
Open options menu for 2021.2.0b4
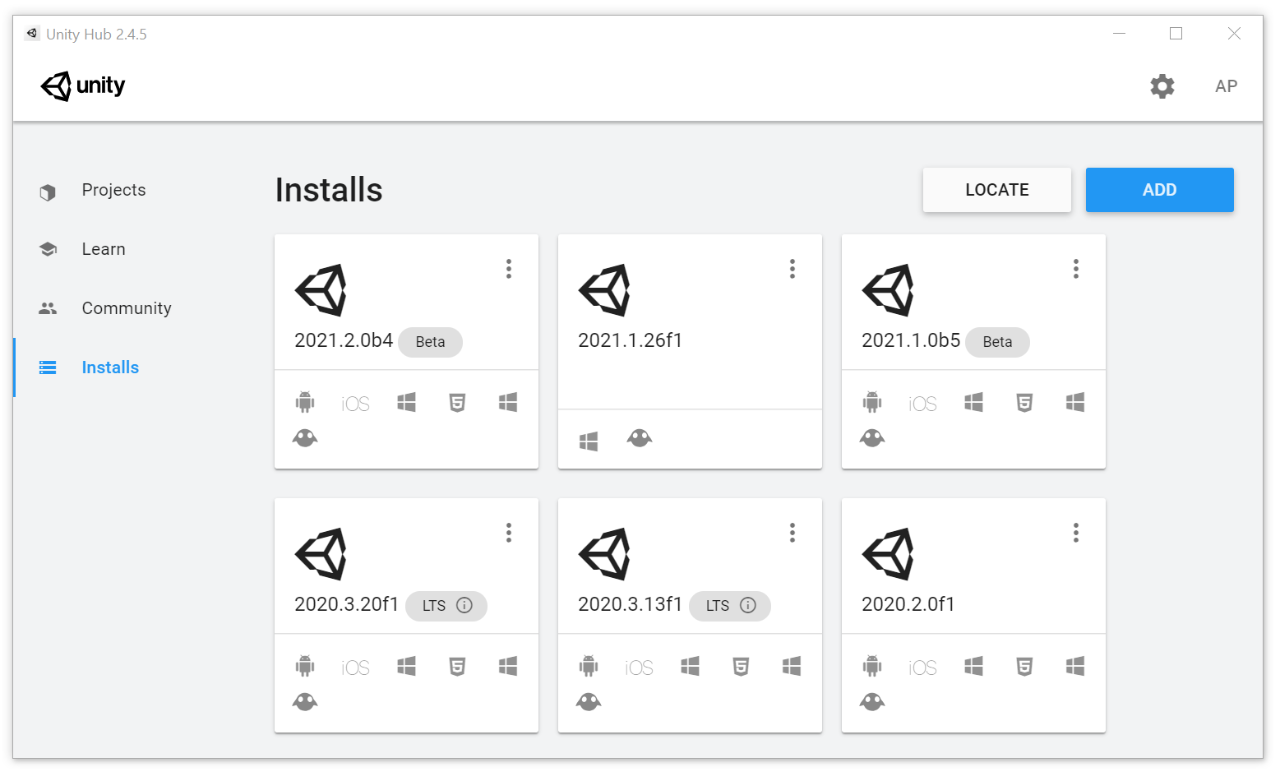pos(508,268)
